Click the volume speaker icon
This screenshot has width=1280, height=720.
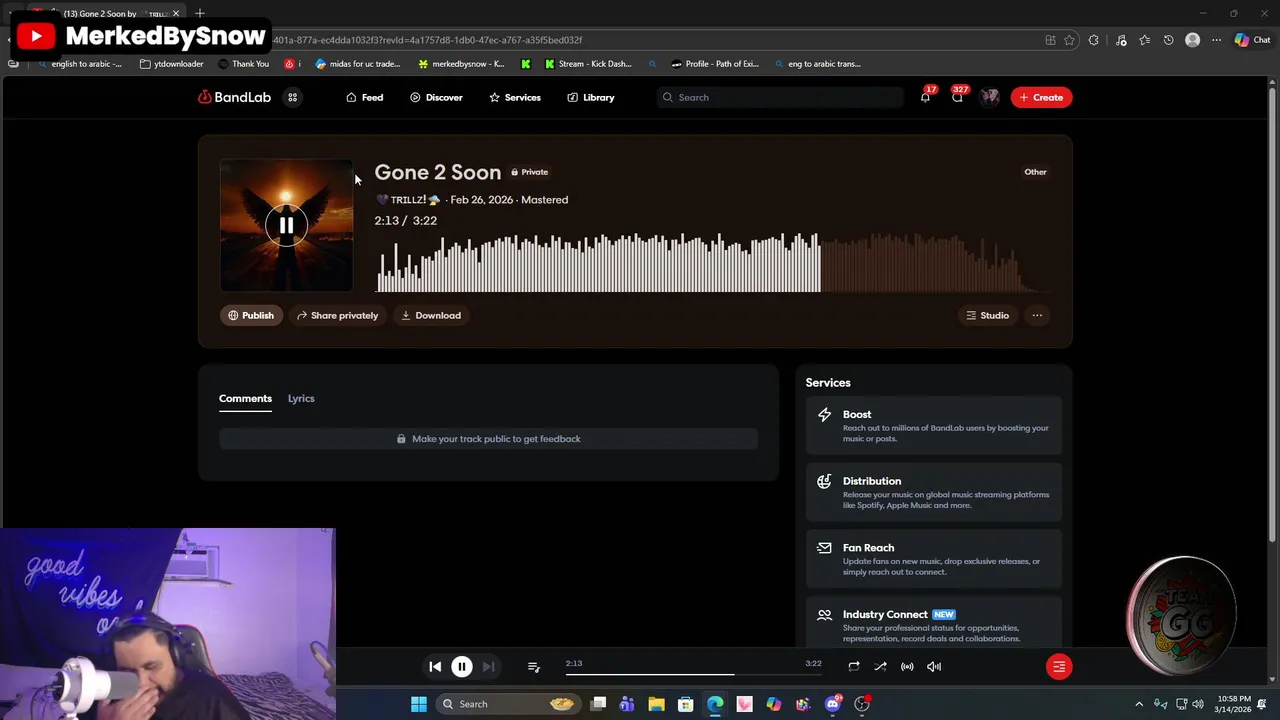click(x=934, y=666)
